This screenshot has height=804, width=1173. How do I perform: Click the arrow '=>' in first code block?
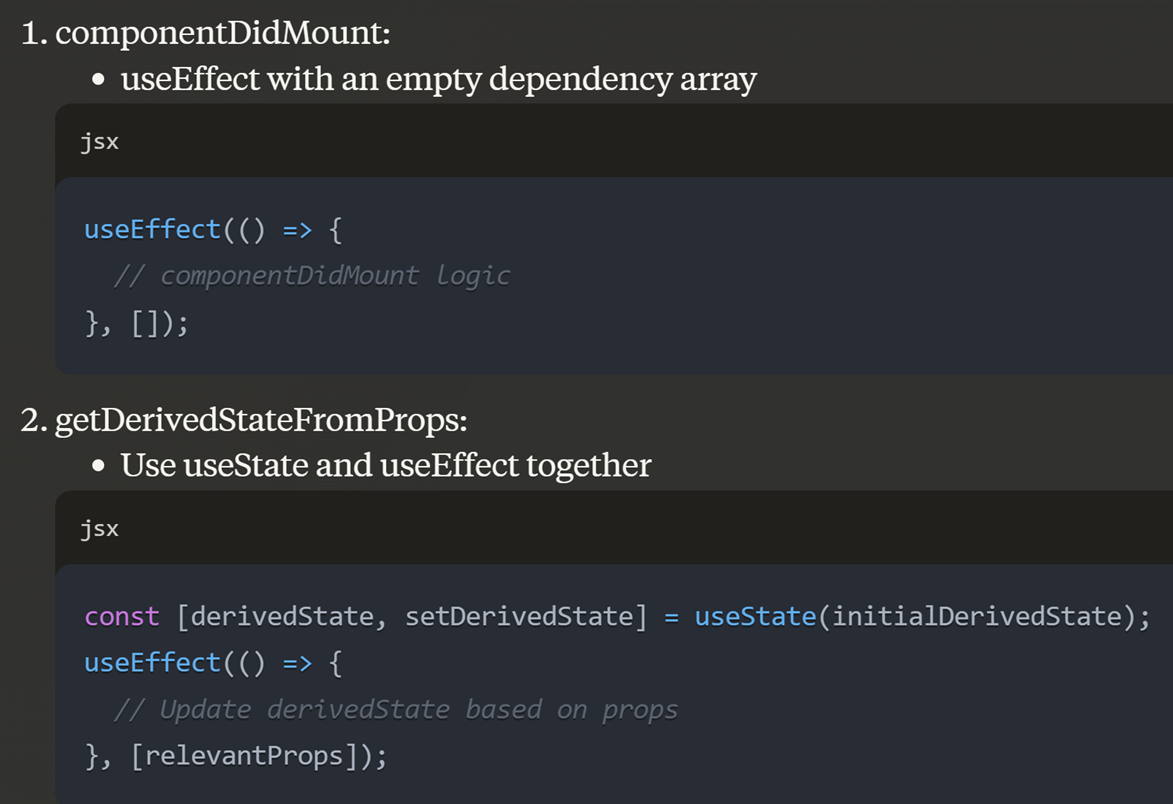click(x=297, y=229)
